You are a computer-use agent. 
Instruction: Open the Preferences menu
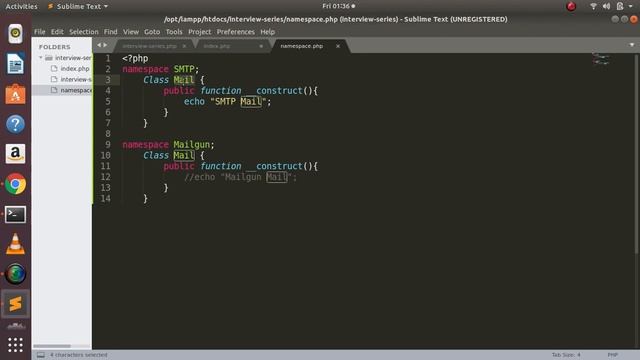(x=236, y=32)
